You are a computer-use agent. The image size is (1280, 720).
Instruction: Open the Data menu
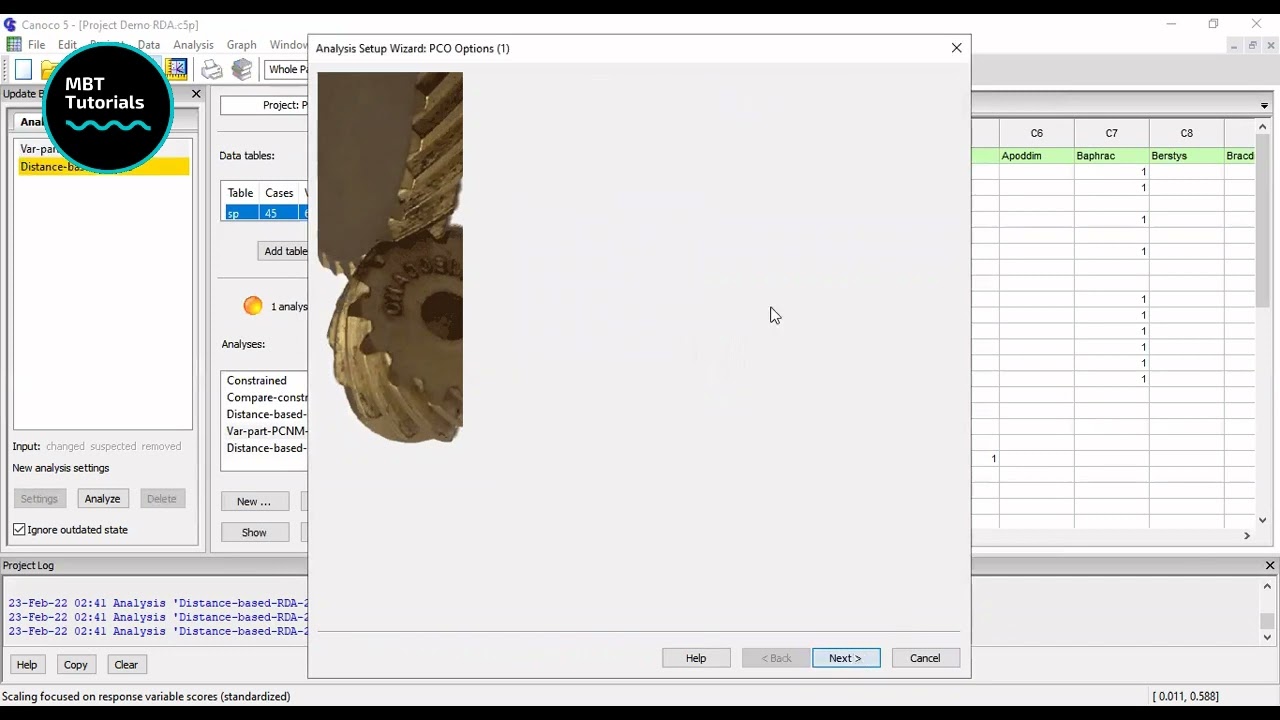149,45
